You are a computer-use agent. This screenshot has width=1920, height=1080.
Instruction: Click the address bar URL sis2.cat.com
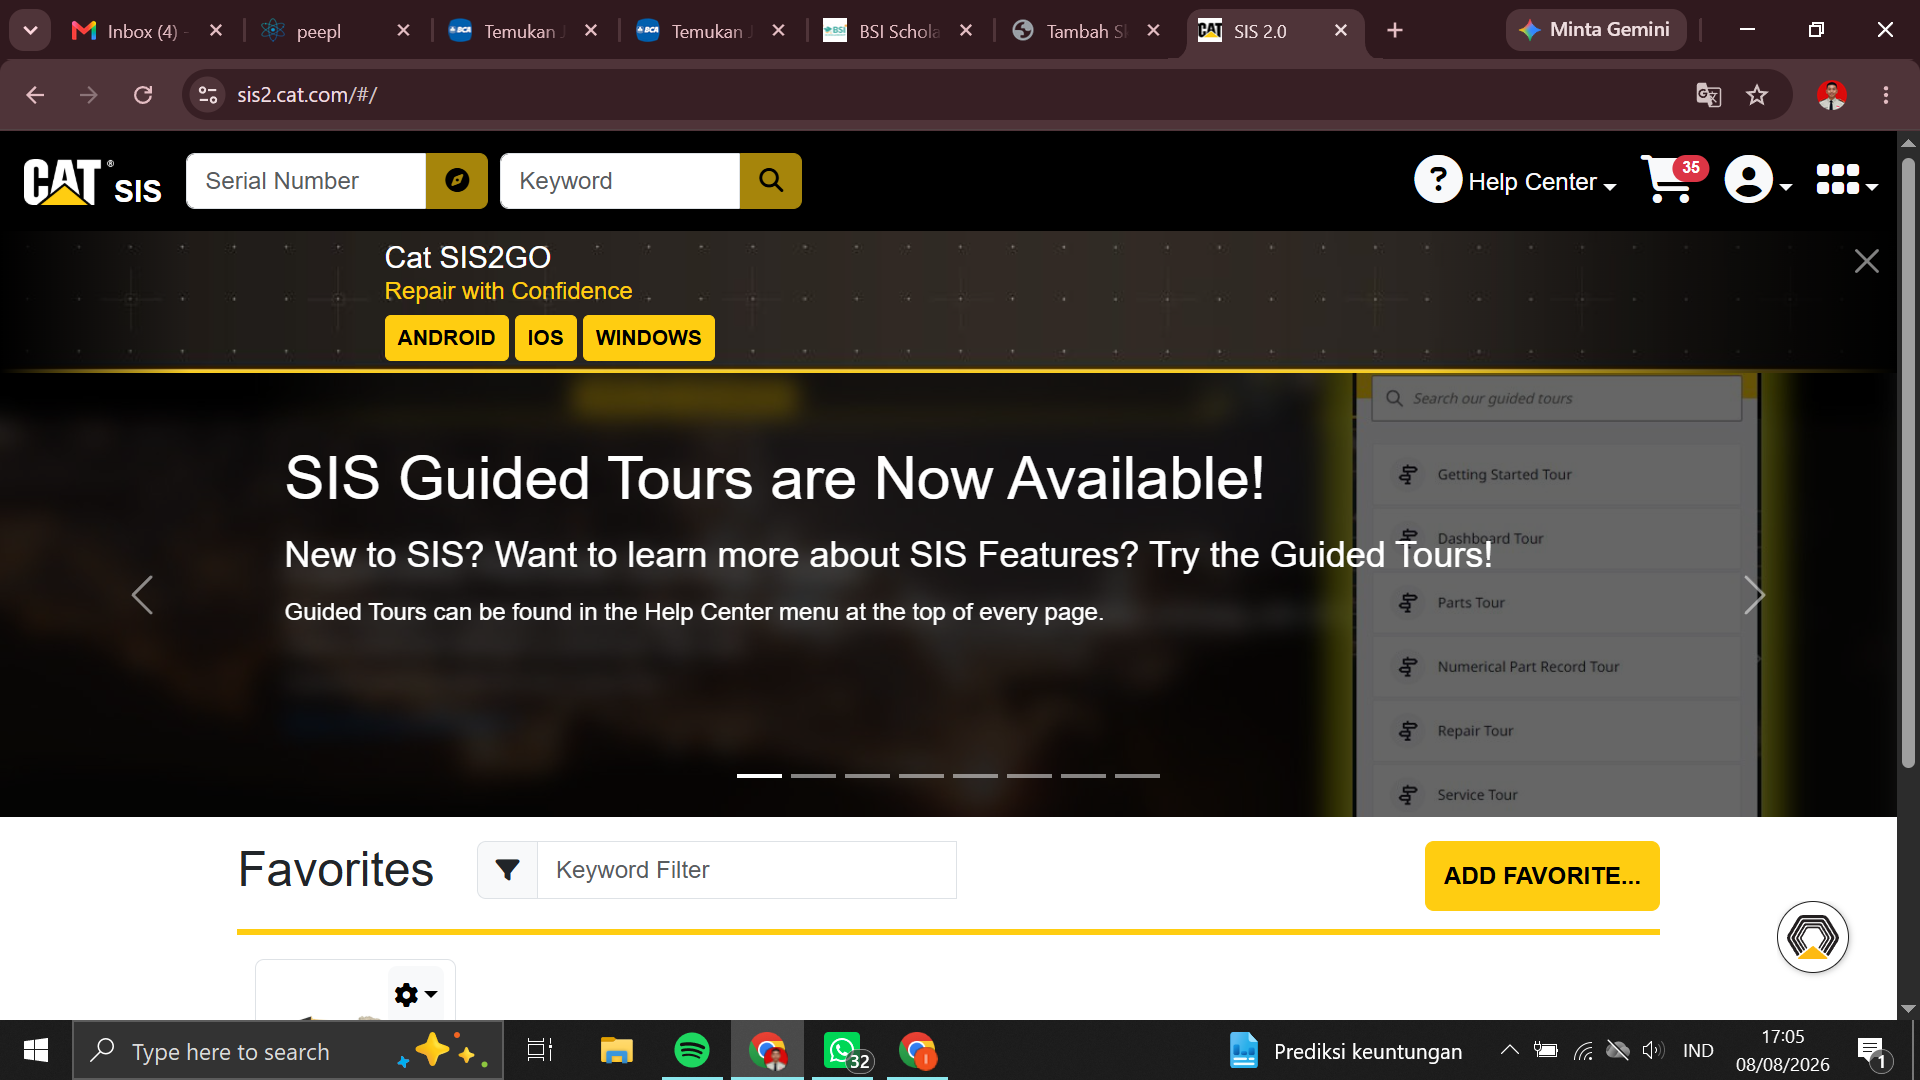pos(307,95)
